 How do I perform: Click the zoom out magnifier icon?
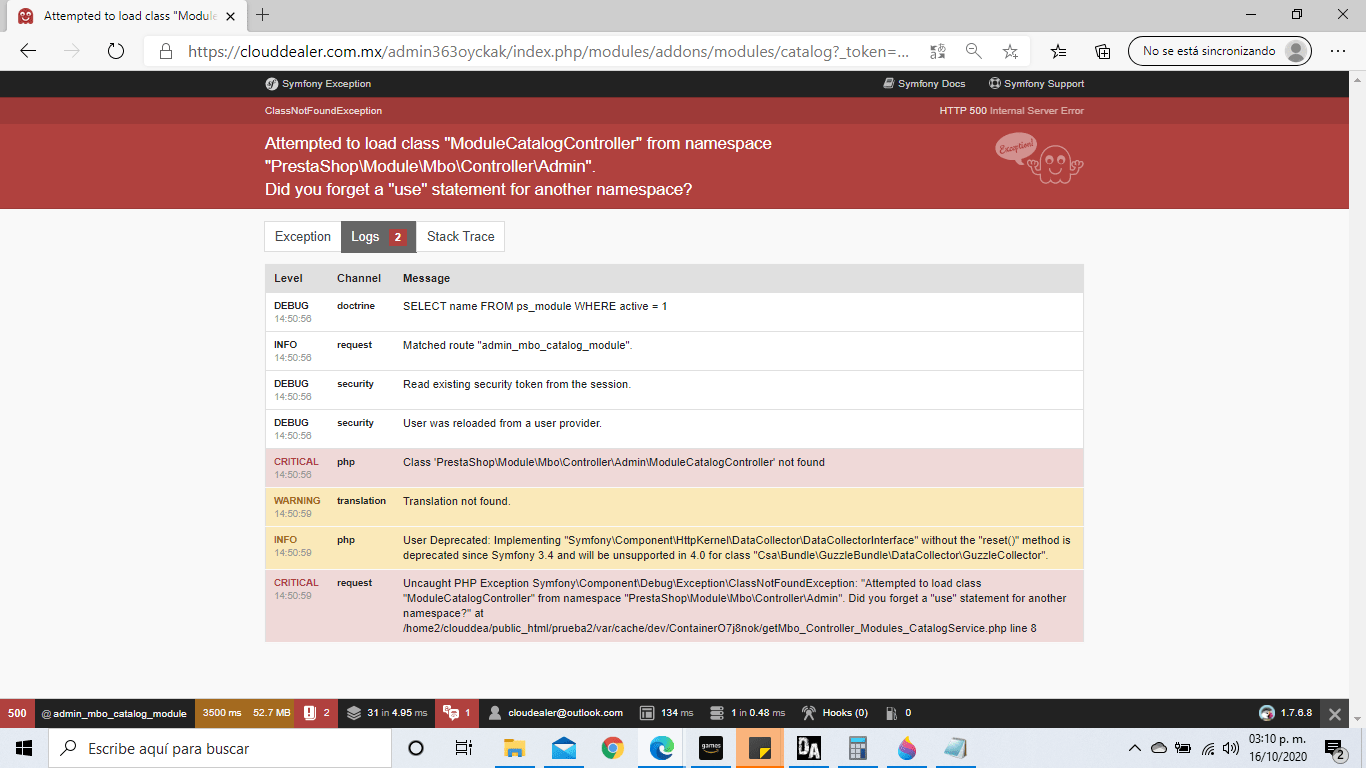973,51
